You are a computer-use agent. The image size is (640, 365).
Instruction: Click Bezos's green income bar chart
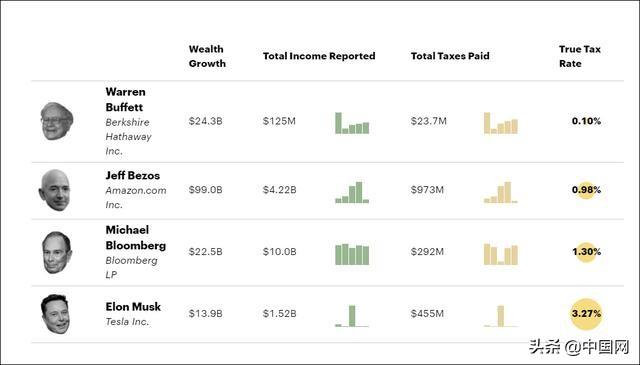352,192
